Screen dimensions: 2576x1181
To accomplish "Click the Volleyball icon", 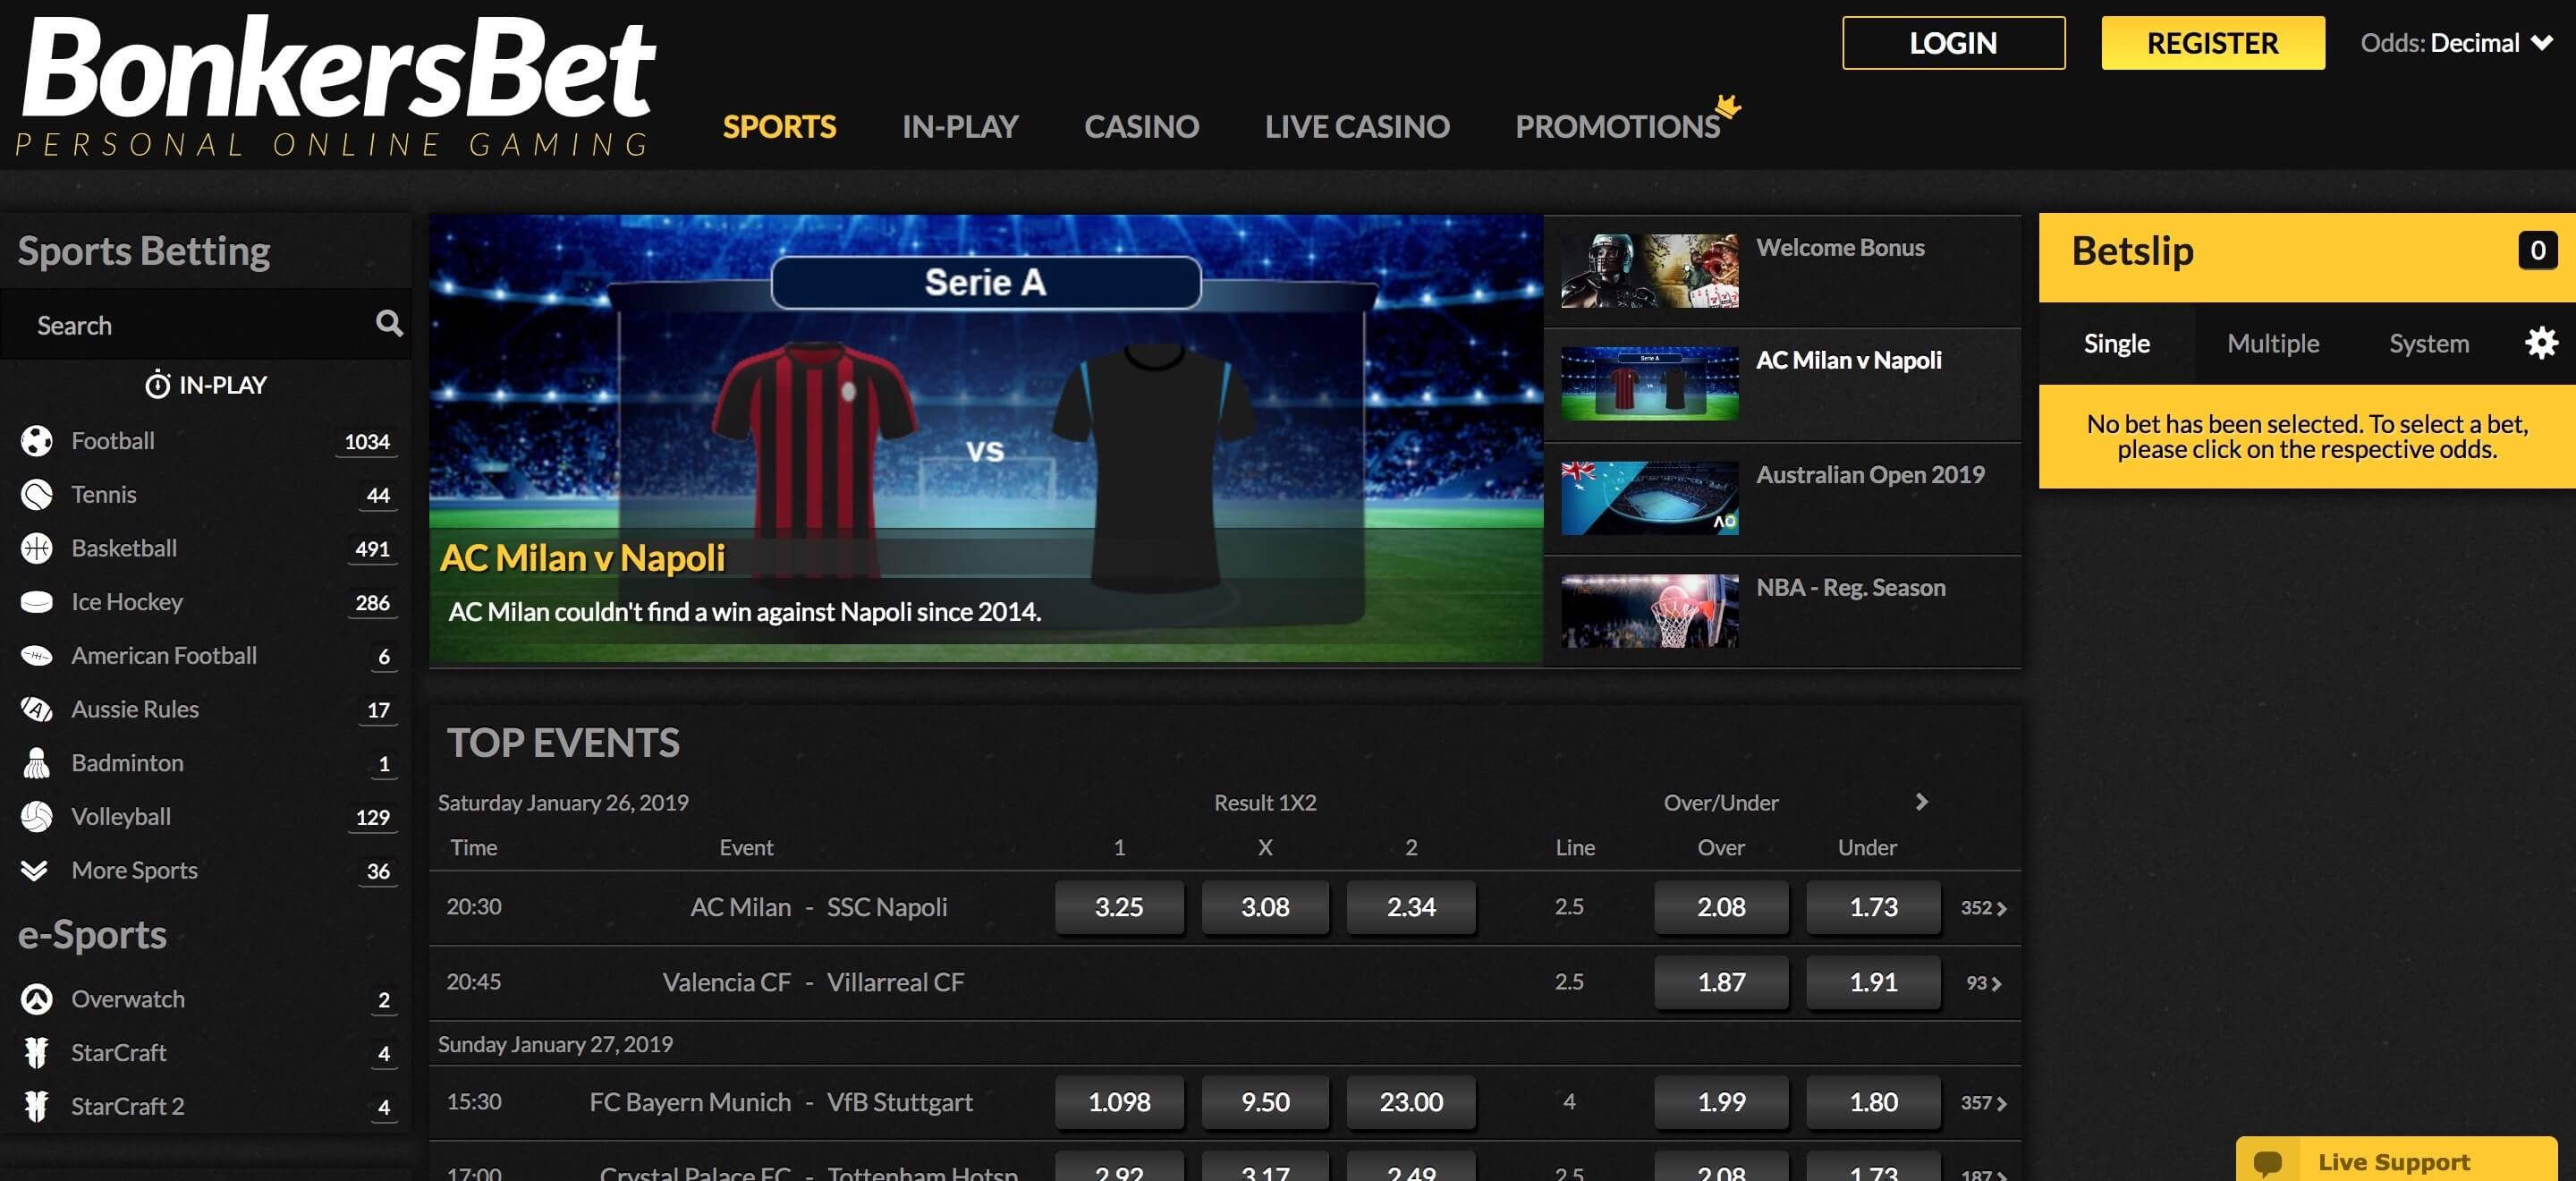I will coord(36,817).
